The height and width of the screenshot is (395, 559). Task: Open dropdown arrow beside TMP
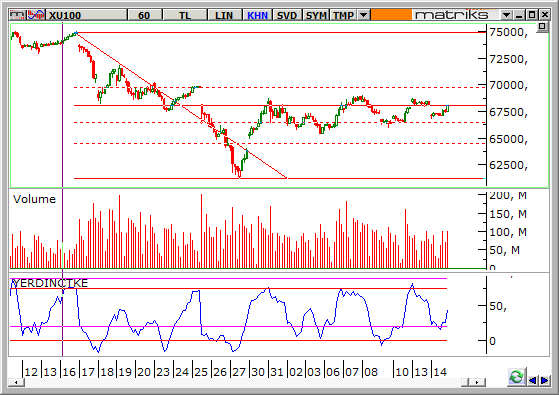tap(363, 15)
